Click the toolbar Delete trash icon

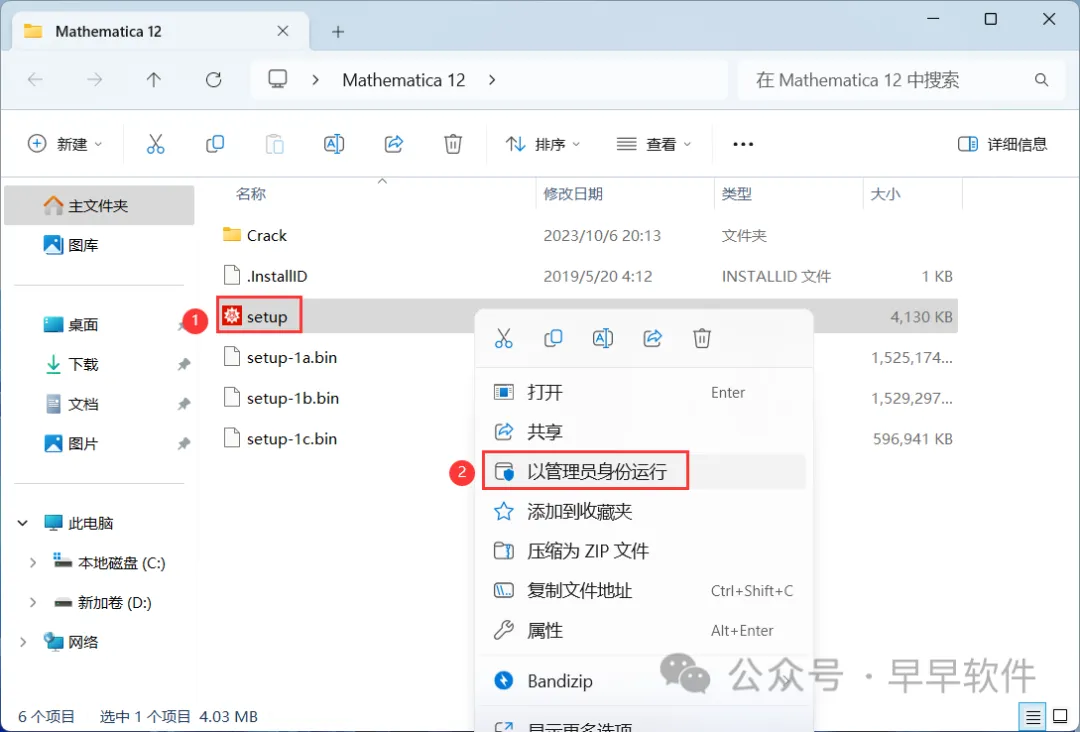(x=453, y=144)
